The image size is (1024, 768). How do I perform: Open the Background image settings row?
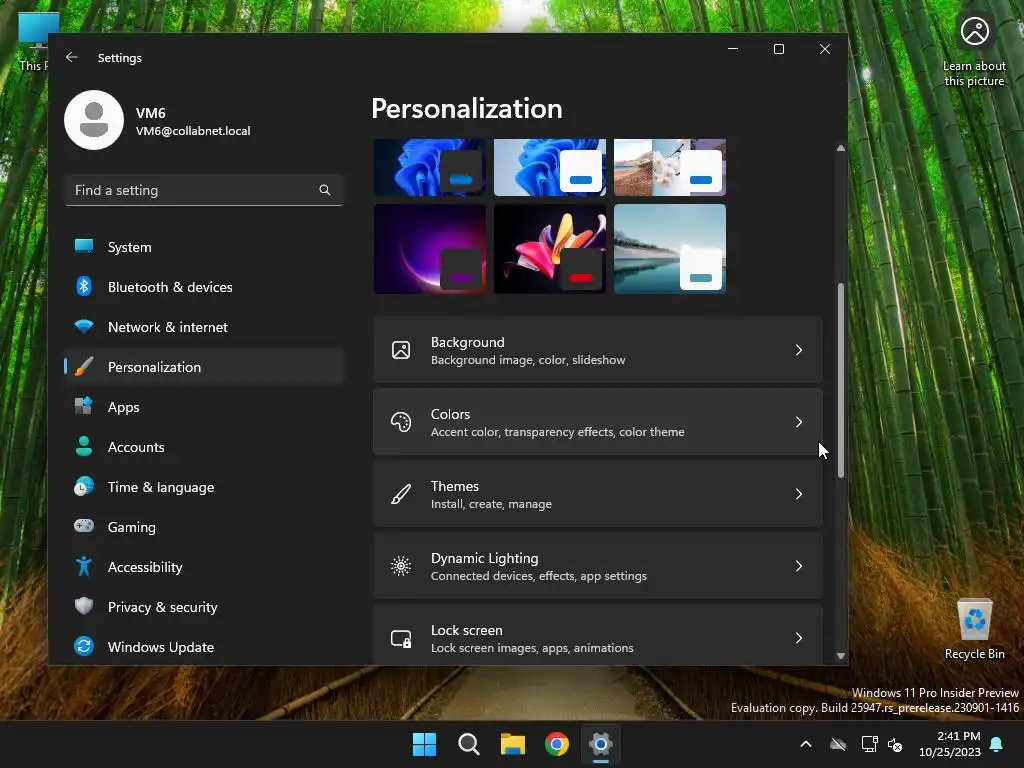[598, 350]
